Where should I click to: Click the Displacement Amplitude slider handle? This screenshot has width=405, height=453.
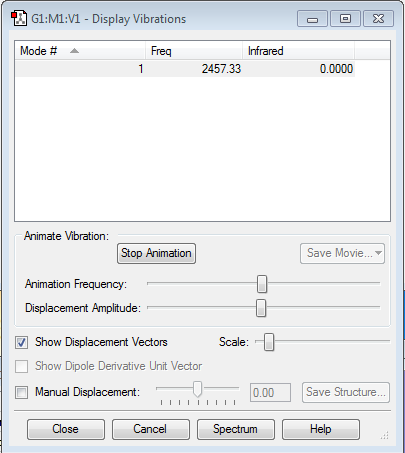click(261, 308)
